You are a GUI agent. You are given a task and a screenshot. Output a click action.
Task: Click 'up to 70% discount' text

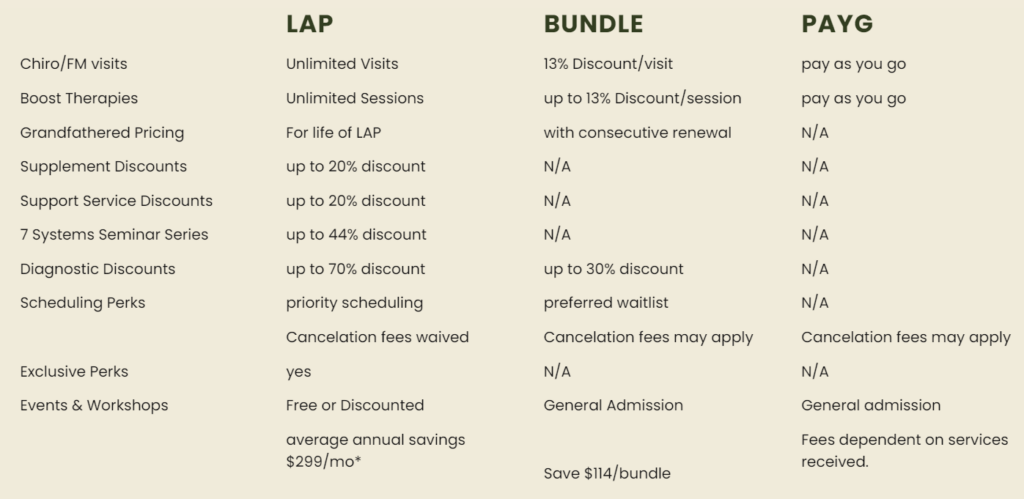point(355,269)
